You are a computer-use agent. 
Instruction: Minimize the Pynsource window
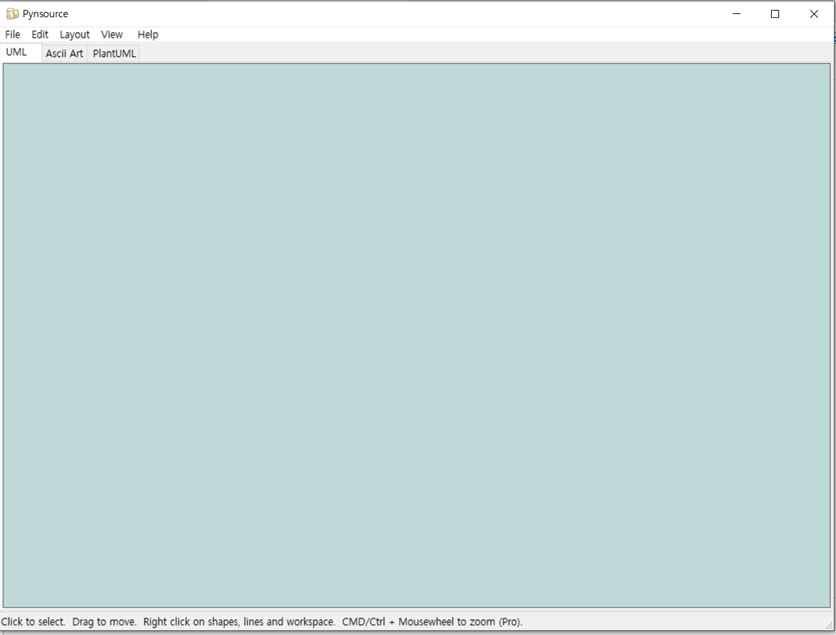(x=737, y=14)
